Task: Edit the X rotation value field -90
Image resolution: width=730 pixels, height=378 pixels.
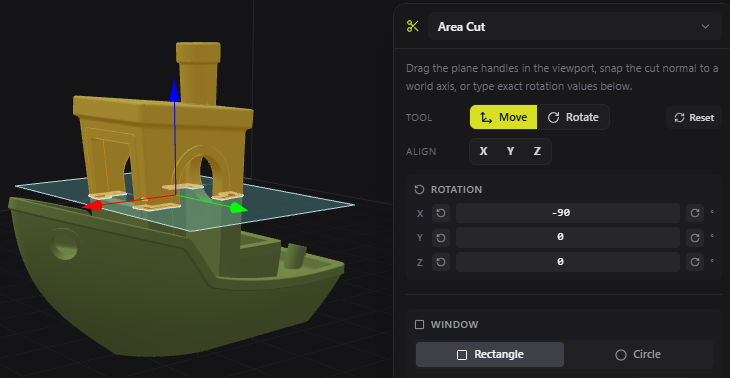Action: click(x=568, y=213)
